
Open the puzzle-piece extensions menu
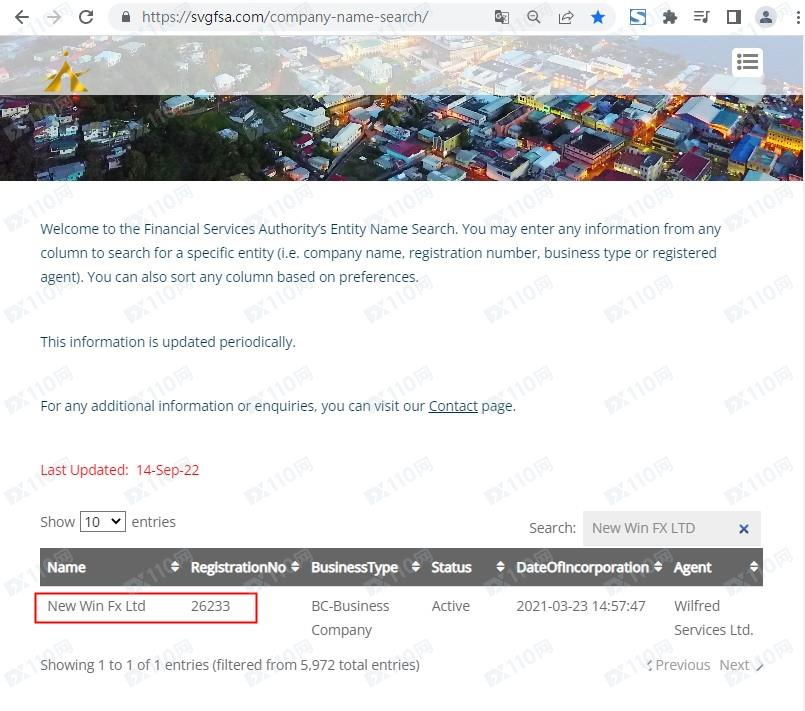click(x=670, y=17)
